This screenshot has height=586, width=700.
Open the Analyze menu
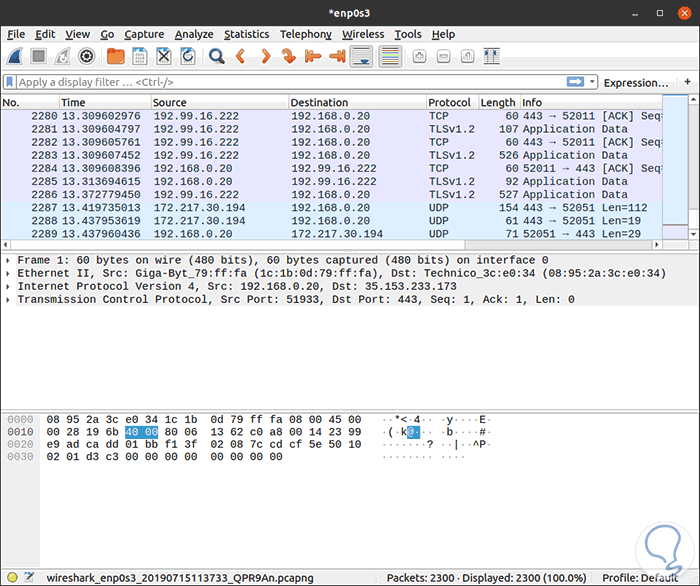click(x=194, y=34)
